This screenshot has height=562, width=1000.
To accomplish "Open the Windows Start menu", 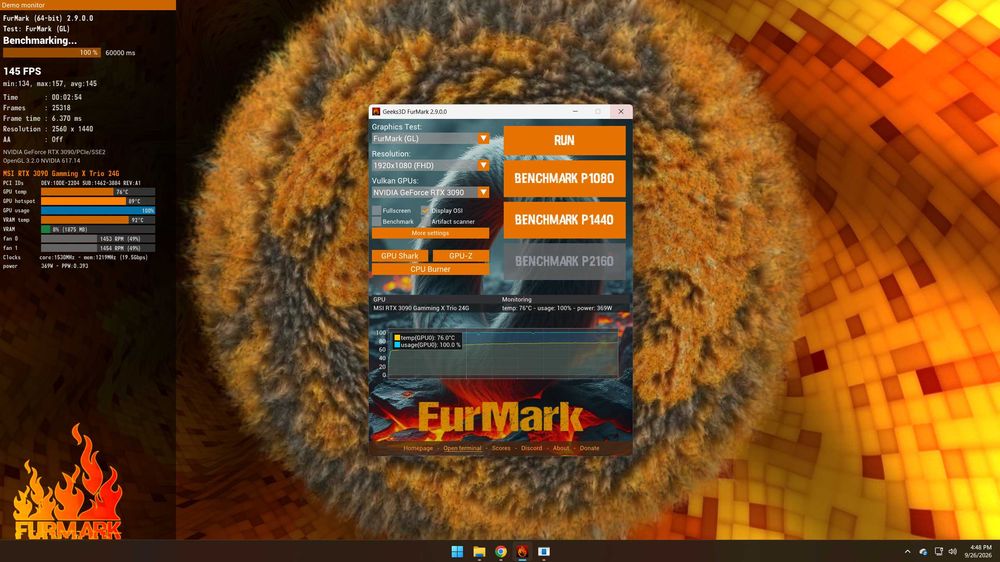I will (457, 552).
